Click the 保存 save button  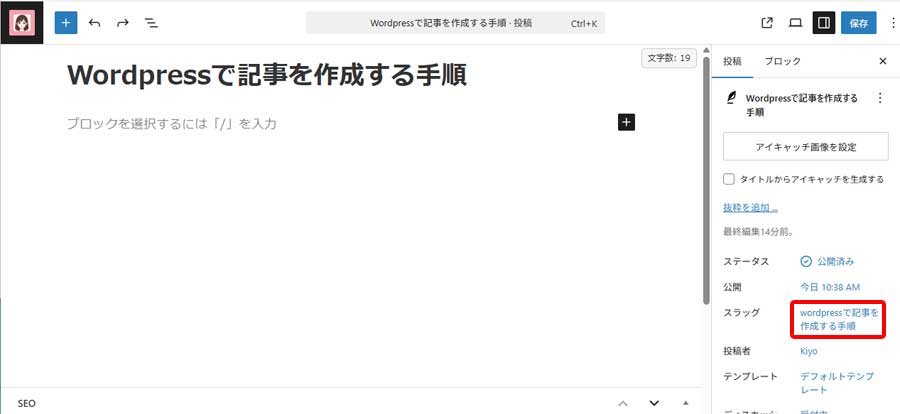(x=859, y=23)
